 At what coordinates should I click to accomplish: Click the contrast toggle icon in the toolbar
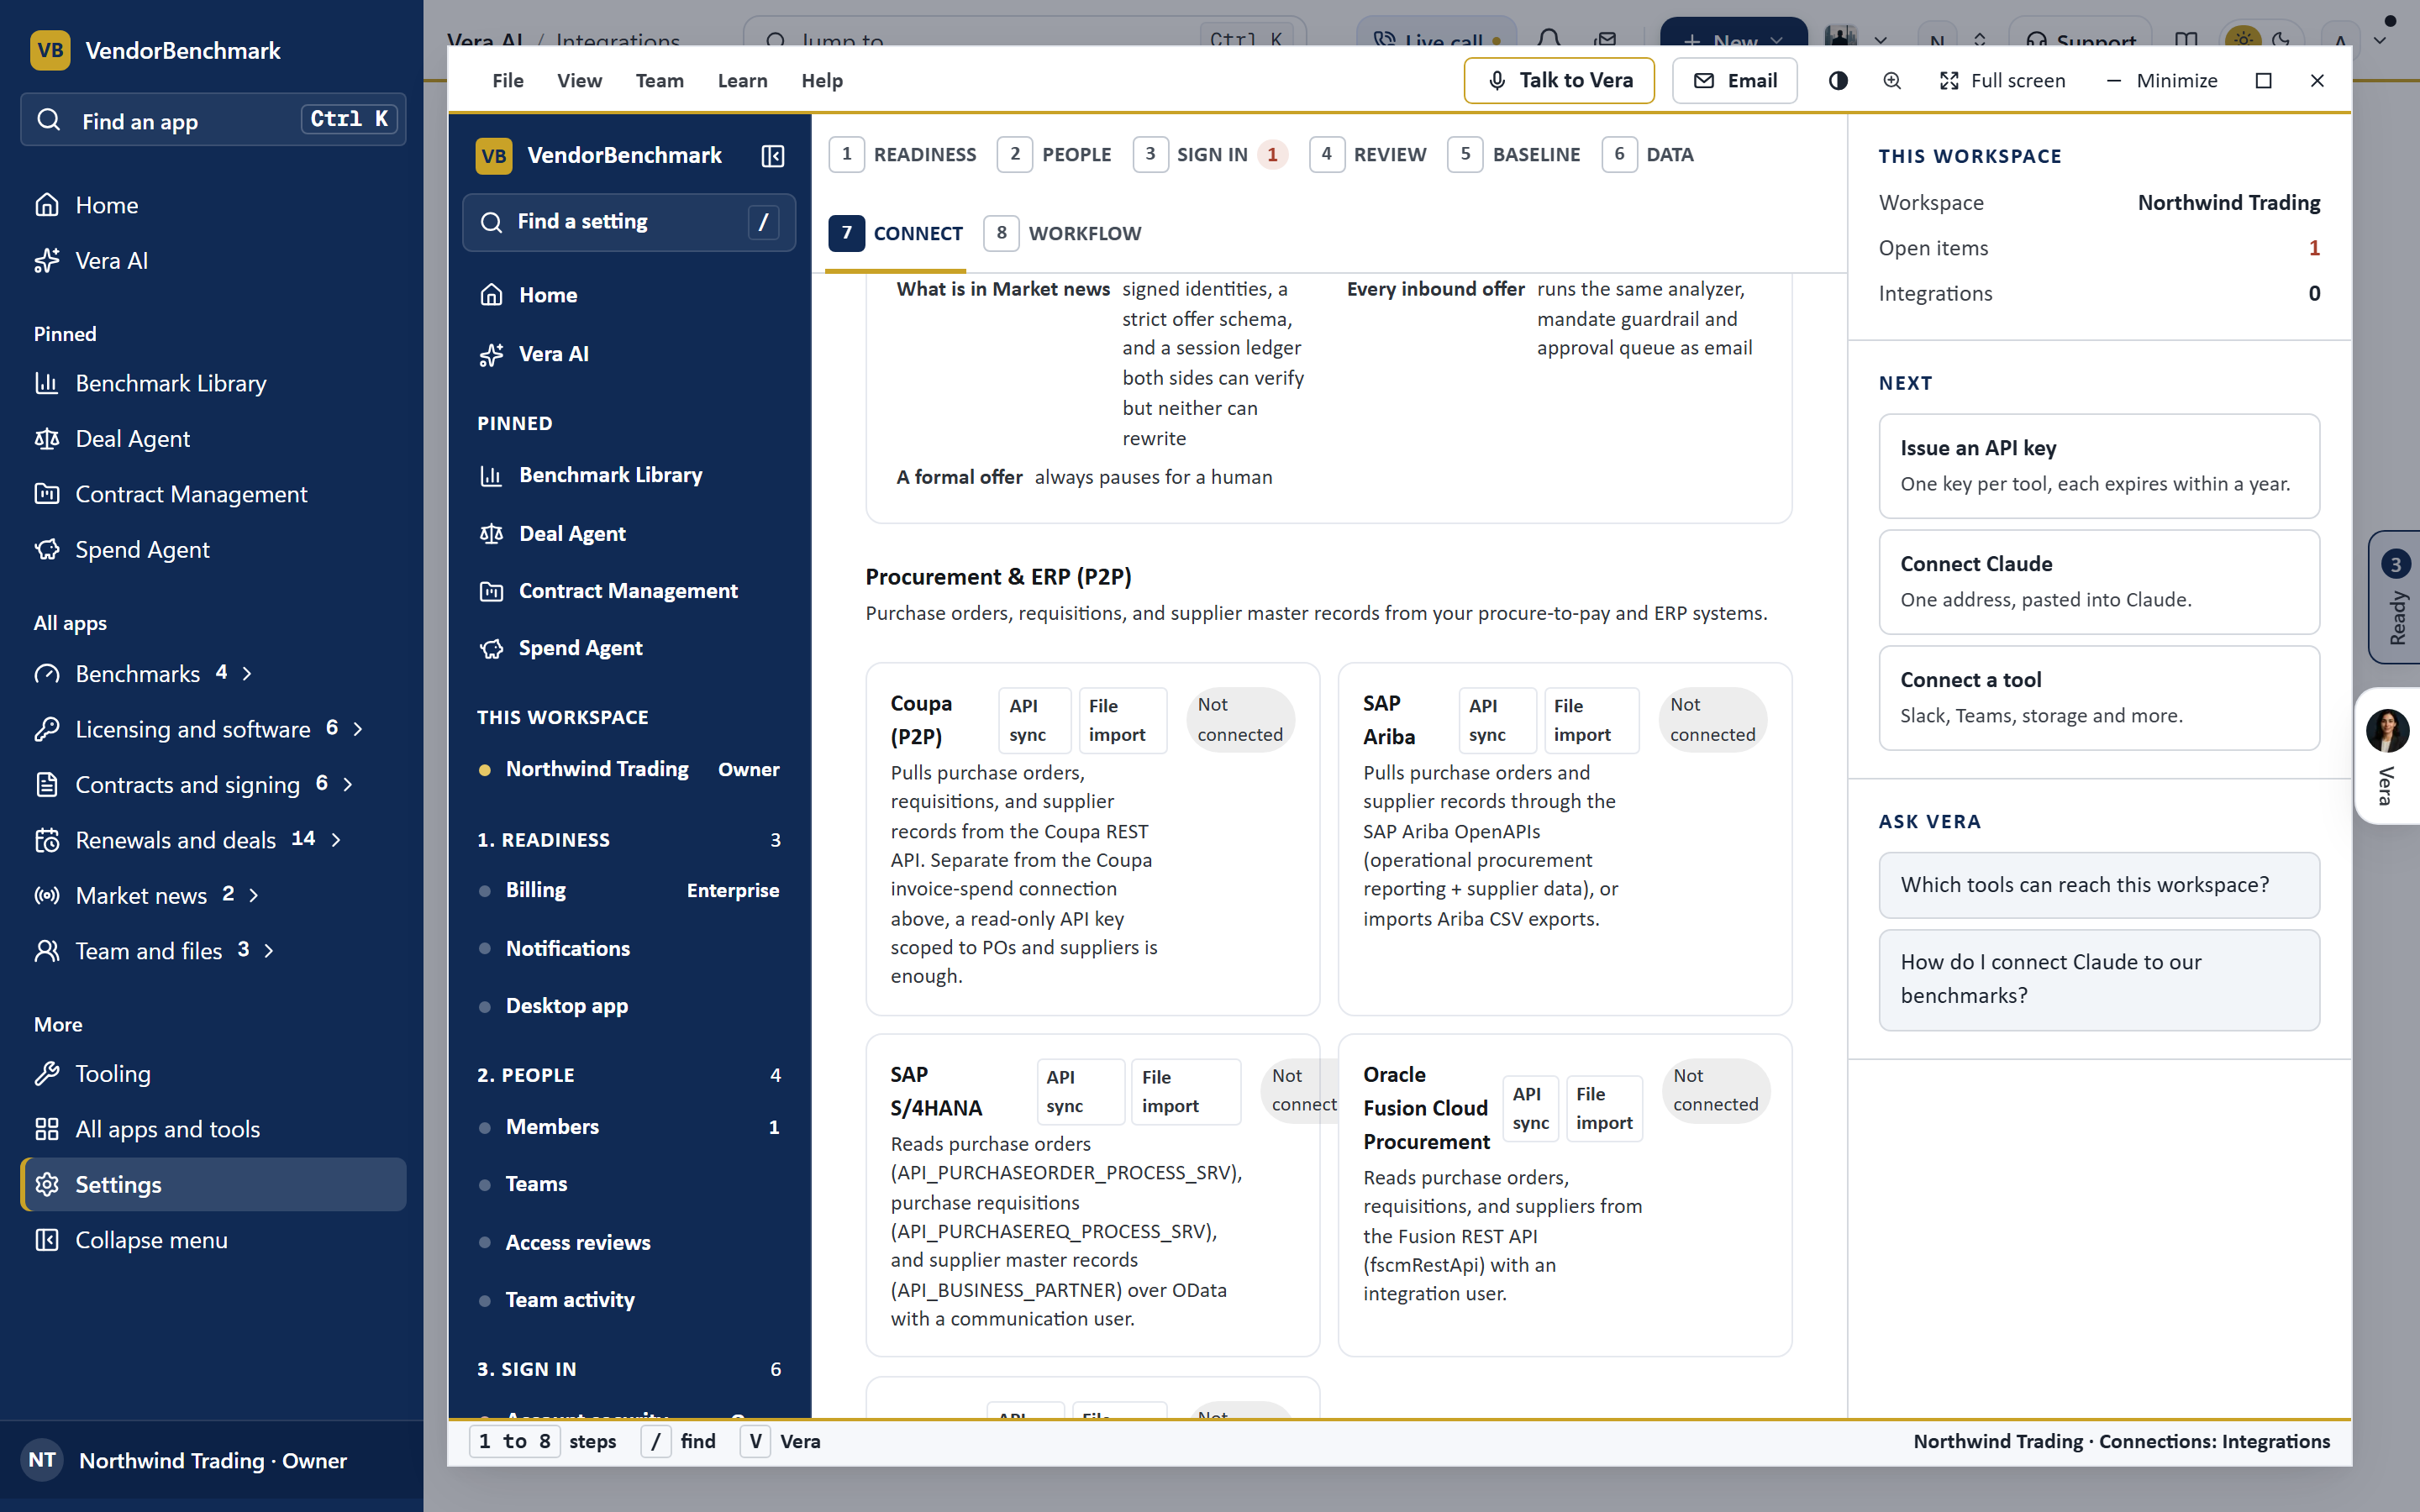point(1838,81)
